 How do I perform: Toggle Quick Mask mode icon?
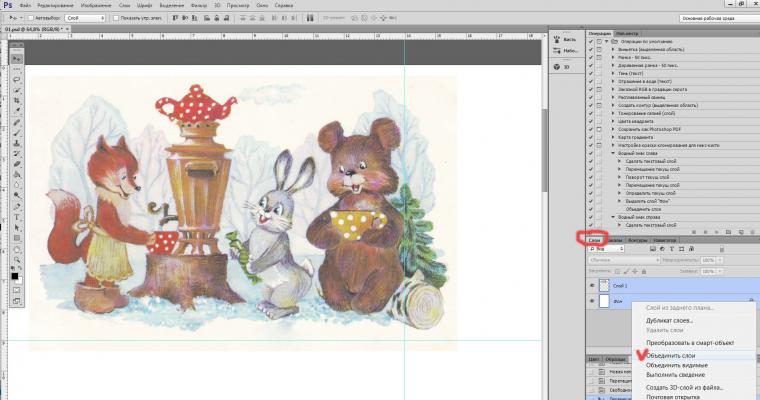point(17,290)
